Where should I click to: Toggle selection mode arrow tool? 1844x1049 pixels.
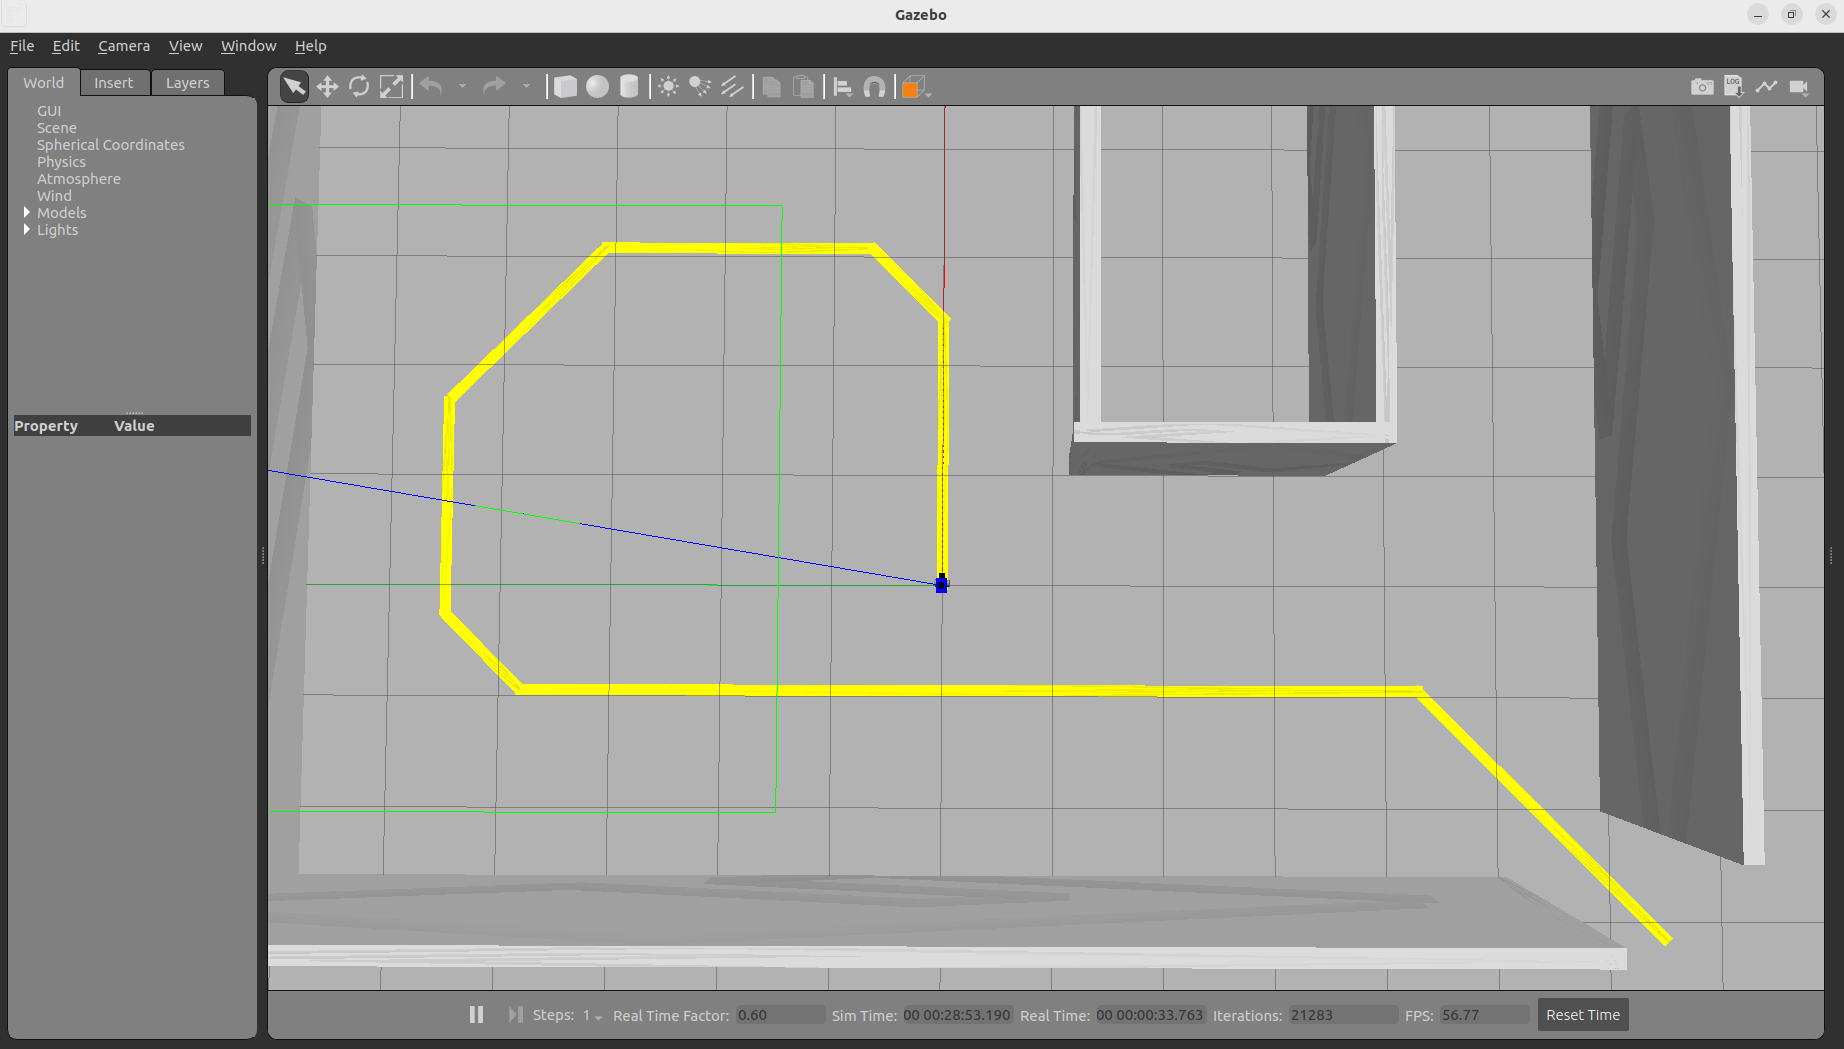[294, 87]
